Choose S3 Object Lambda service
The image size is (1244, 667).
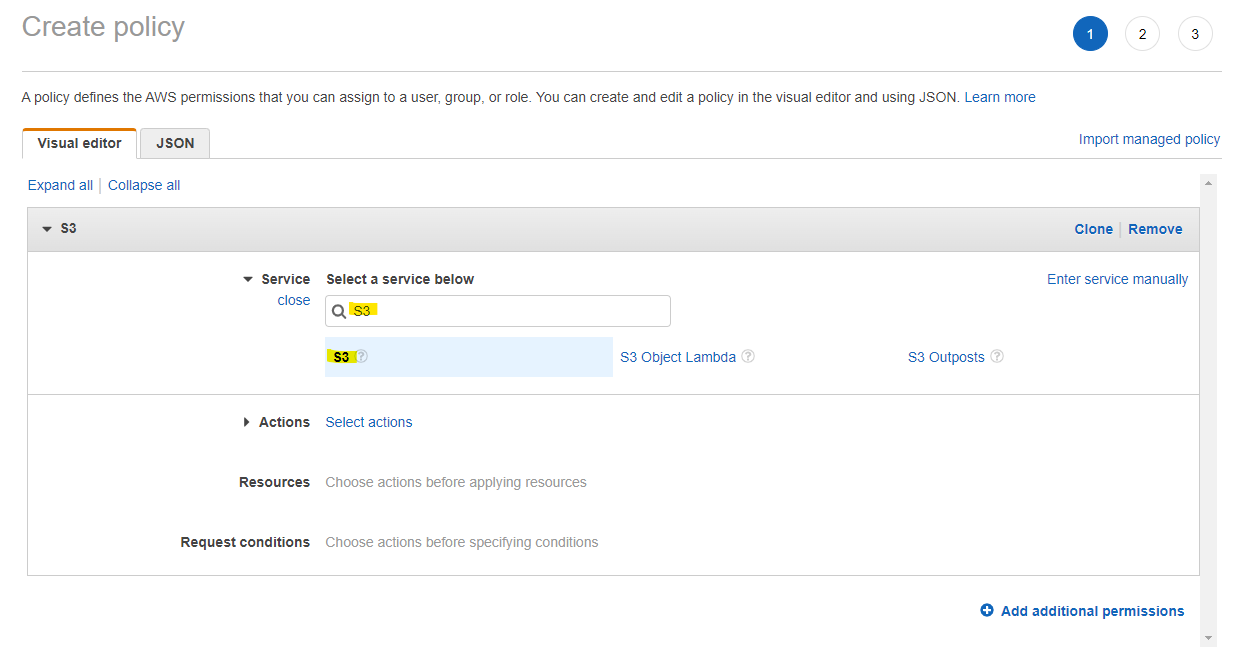pyautogui.click(x=677, y=356)
